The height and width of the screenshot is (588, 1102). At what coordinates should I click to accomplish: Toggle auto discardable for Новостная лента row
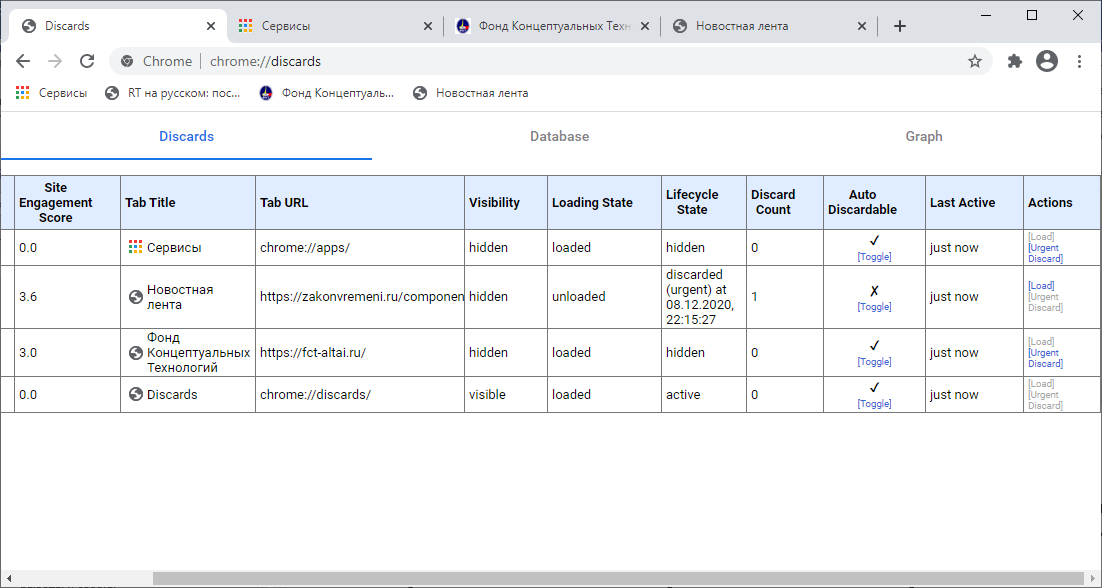point(874,307)
